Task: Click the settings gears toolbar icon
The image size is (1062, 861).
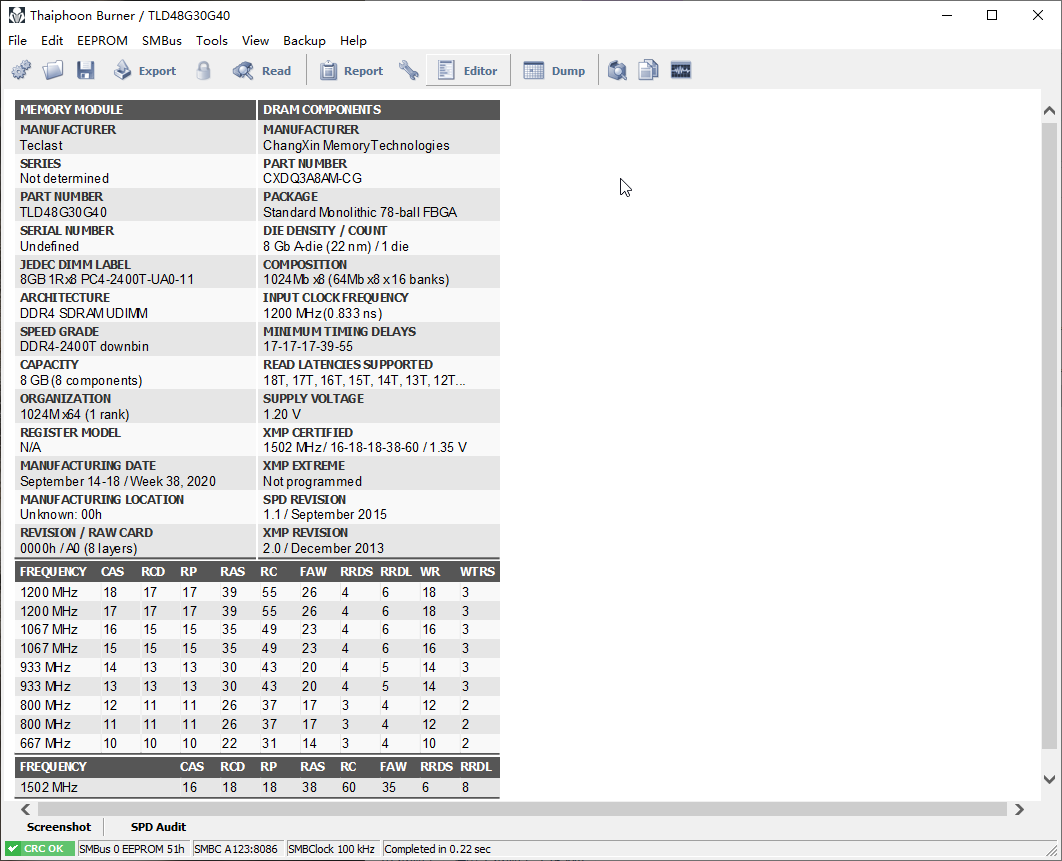Action: 21,71
